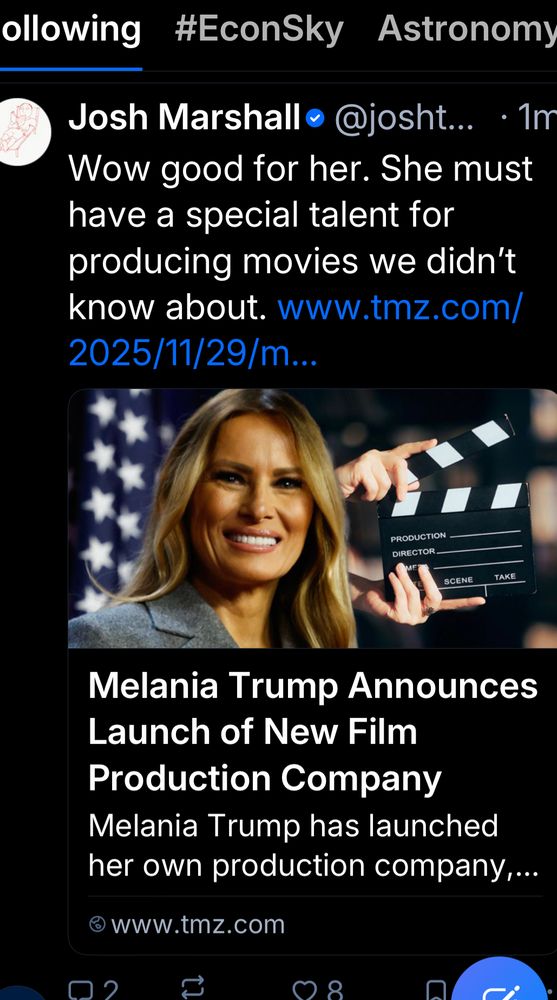Reply to Josh Marshall's post
Image resolution: width=557 pixels, height=1000 pixels.
point(81,988)
